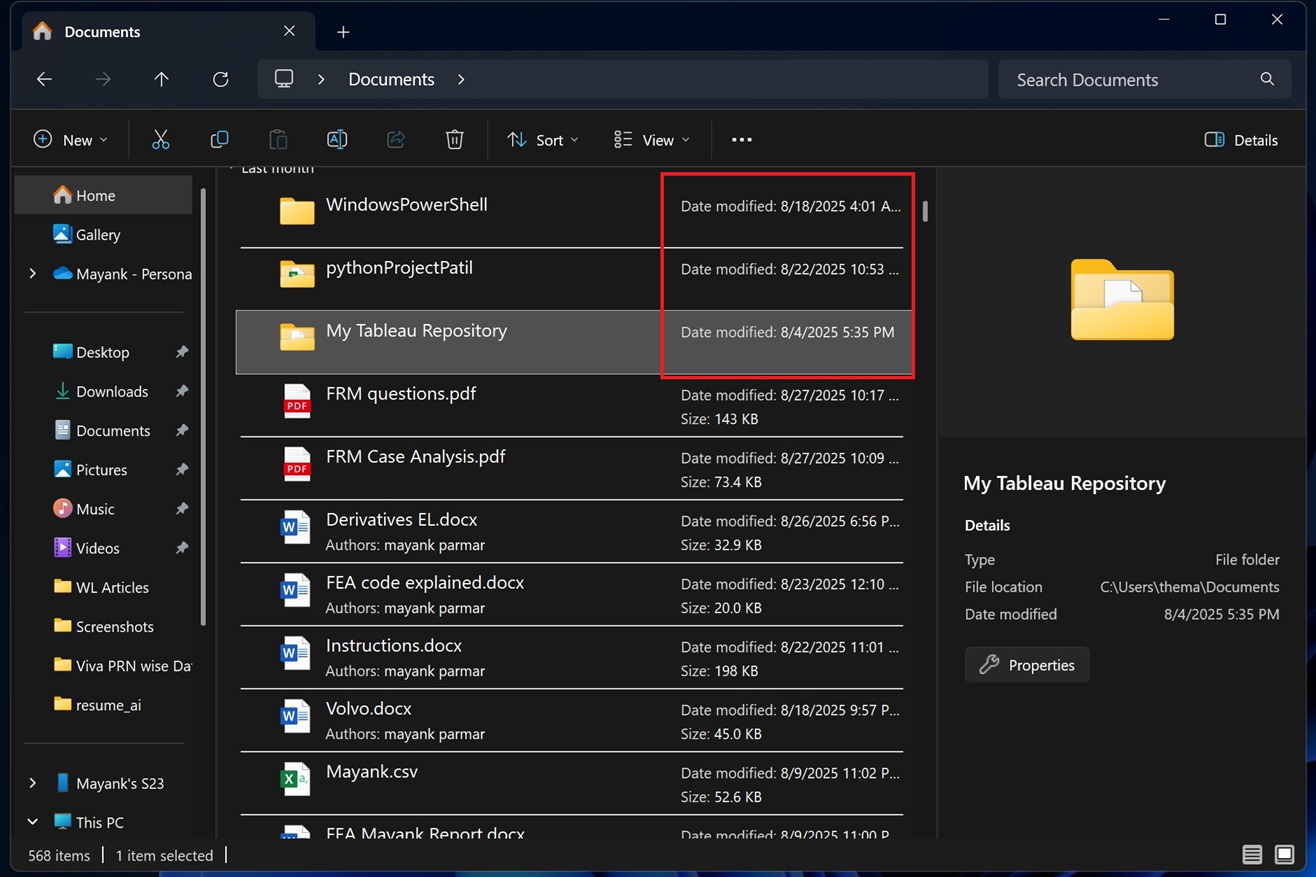Expand Mayank's S23 tree node
This screenshot has width=1316, height=877.
(32, 783)
